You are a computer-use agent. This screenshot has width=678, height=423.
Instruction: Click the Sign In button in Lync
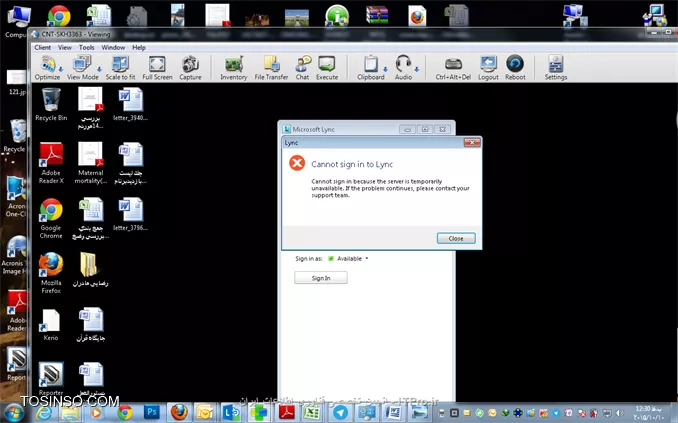[321, 278]
